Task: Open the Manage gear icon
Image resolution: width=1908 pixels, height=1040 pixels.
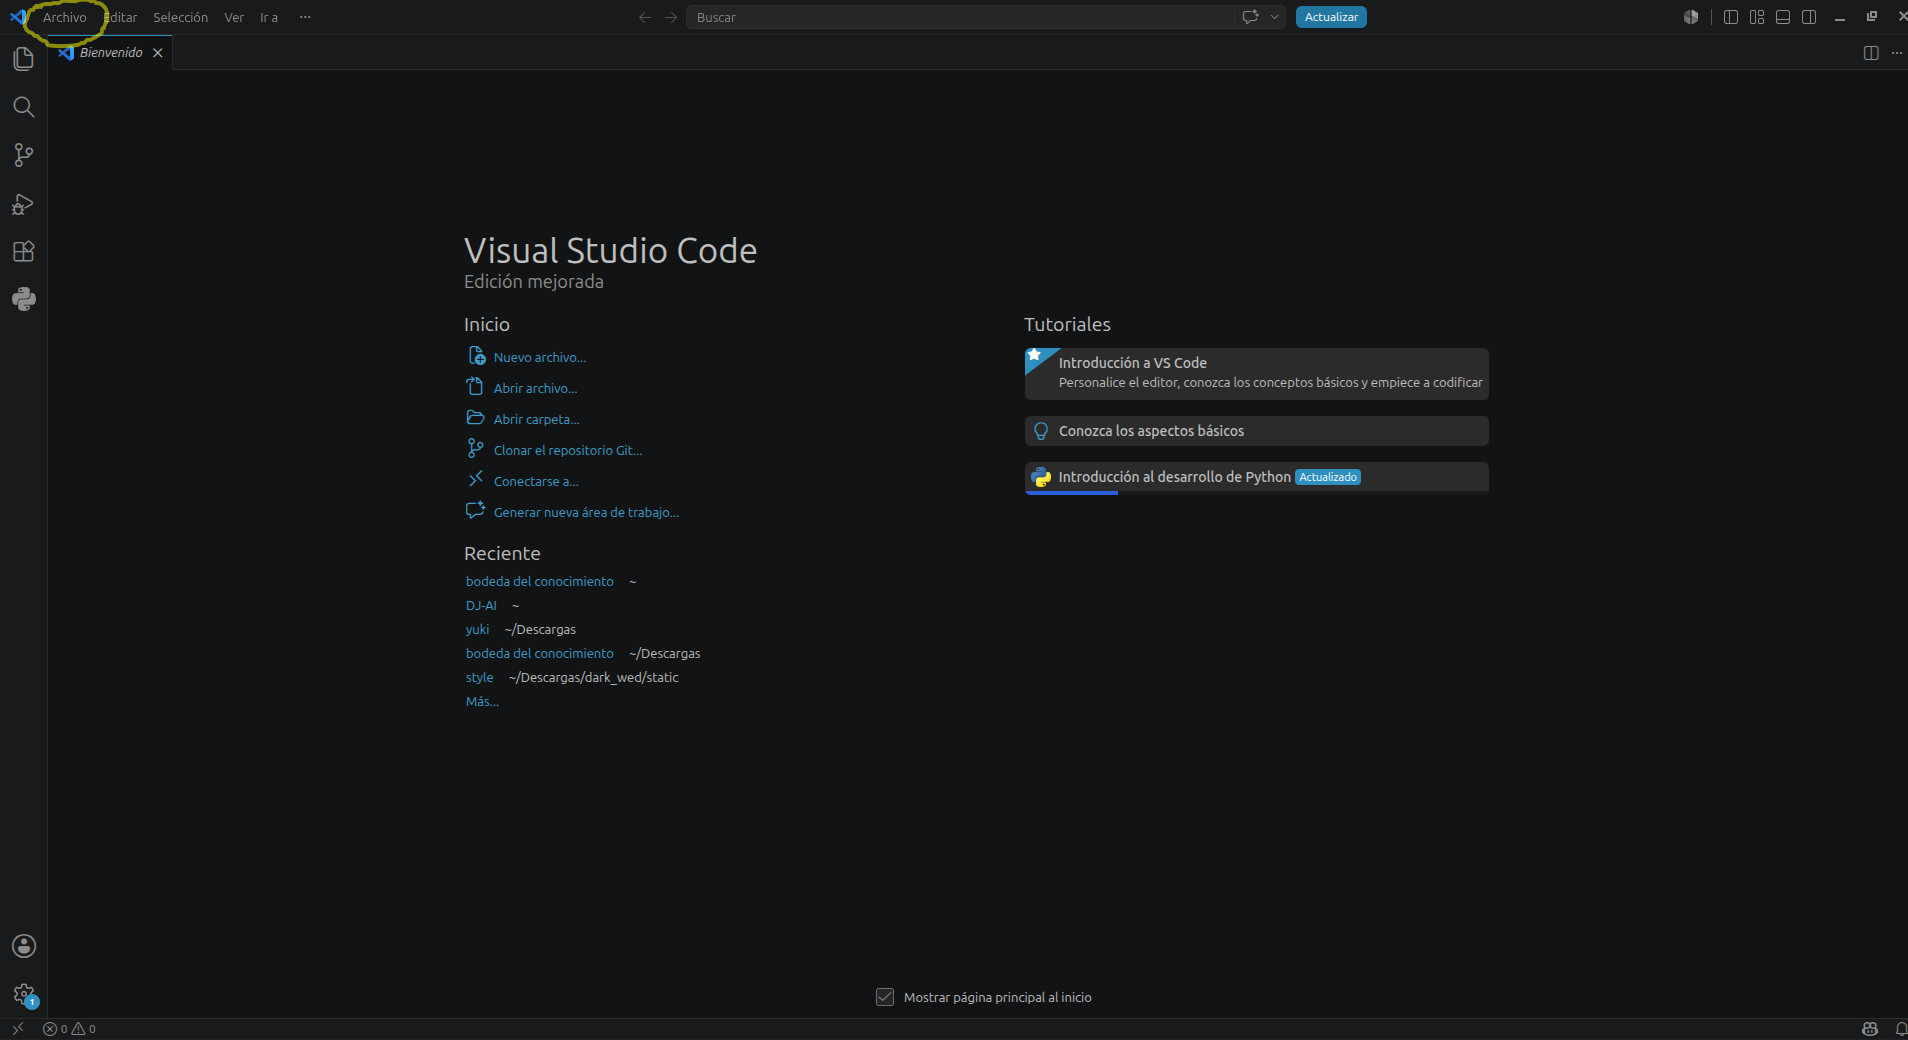Action: [x=24, y=994]
